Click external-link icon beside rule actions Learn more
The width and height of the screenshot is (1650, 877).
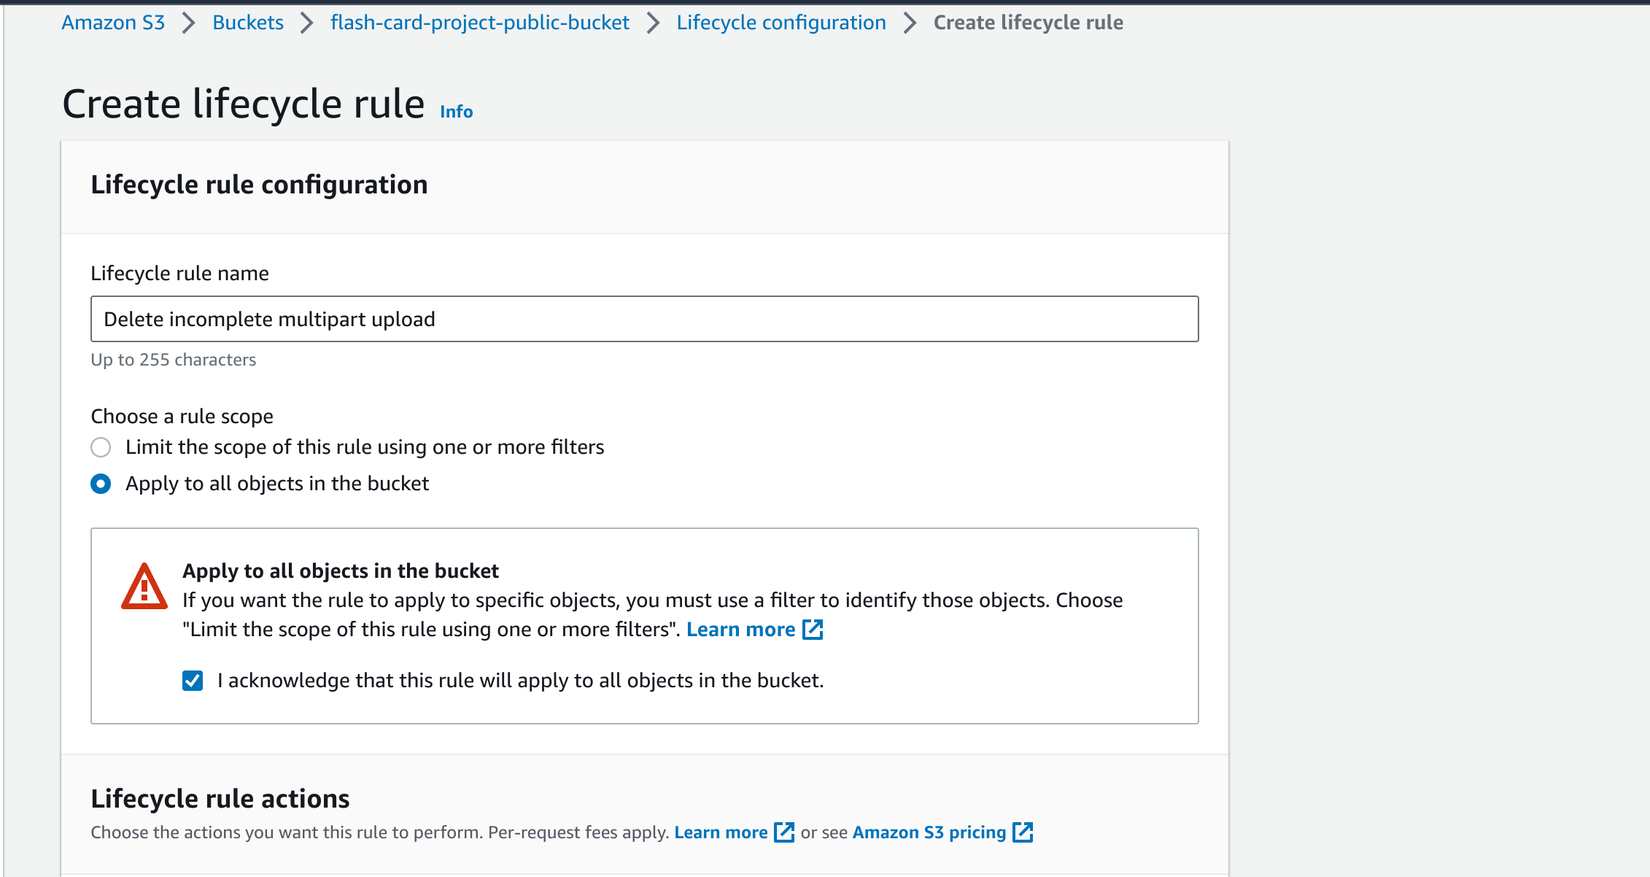coord(784,832)
